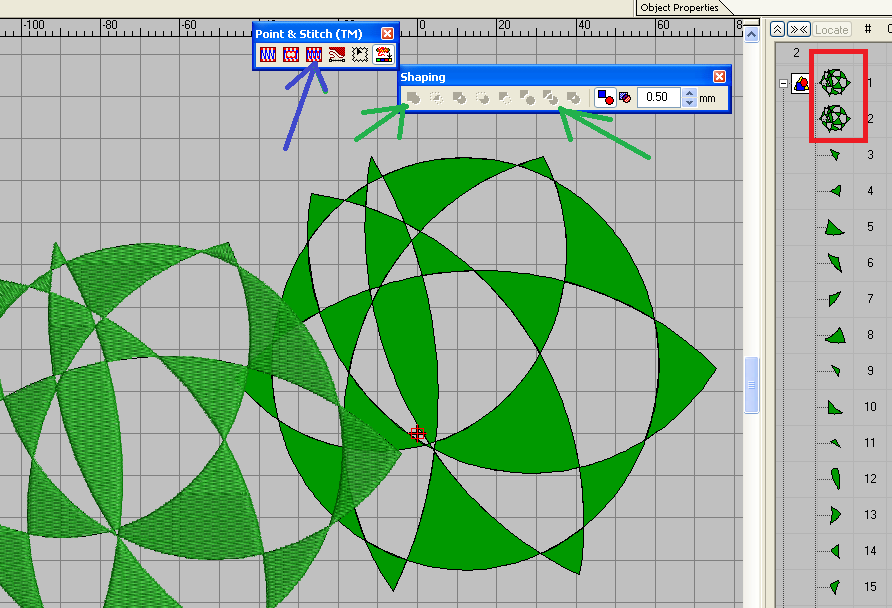Select object 11 thumbnail in list
The image size is (892, 608).
click(835, 442)
